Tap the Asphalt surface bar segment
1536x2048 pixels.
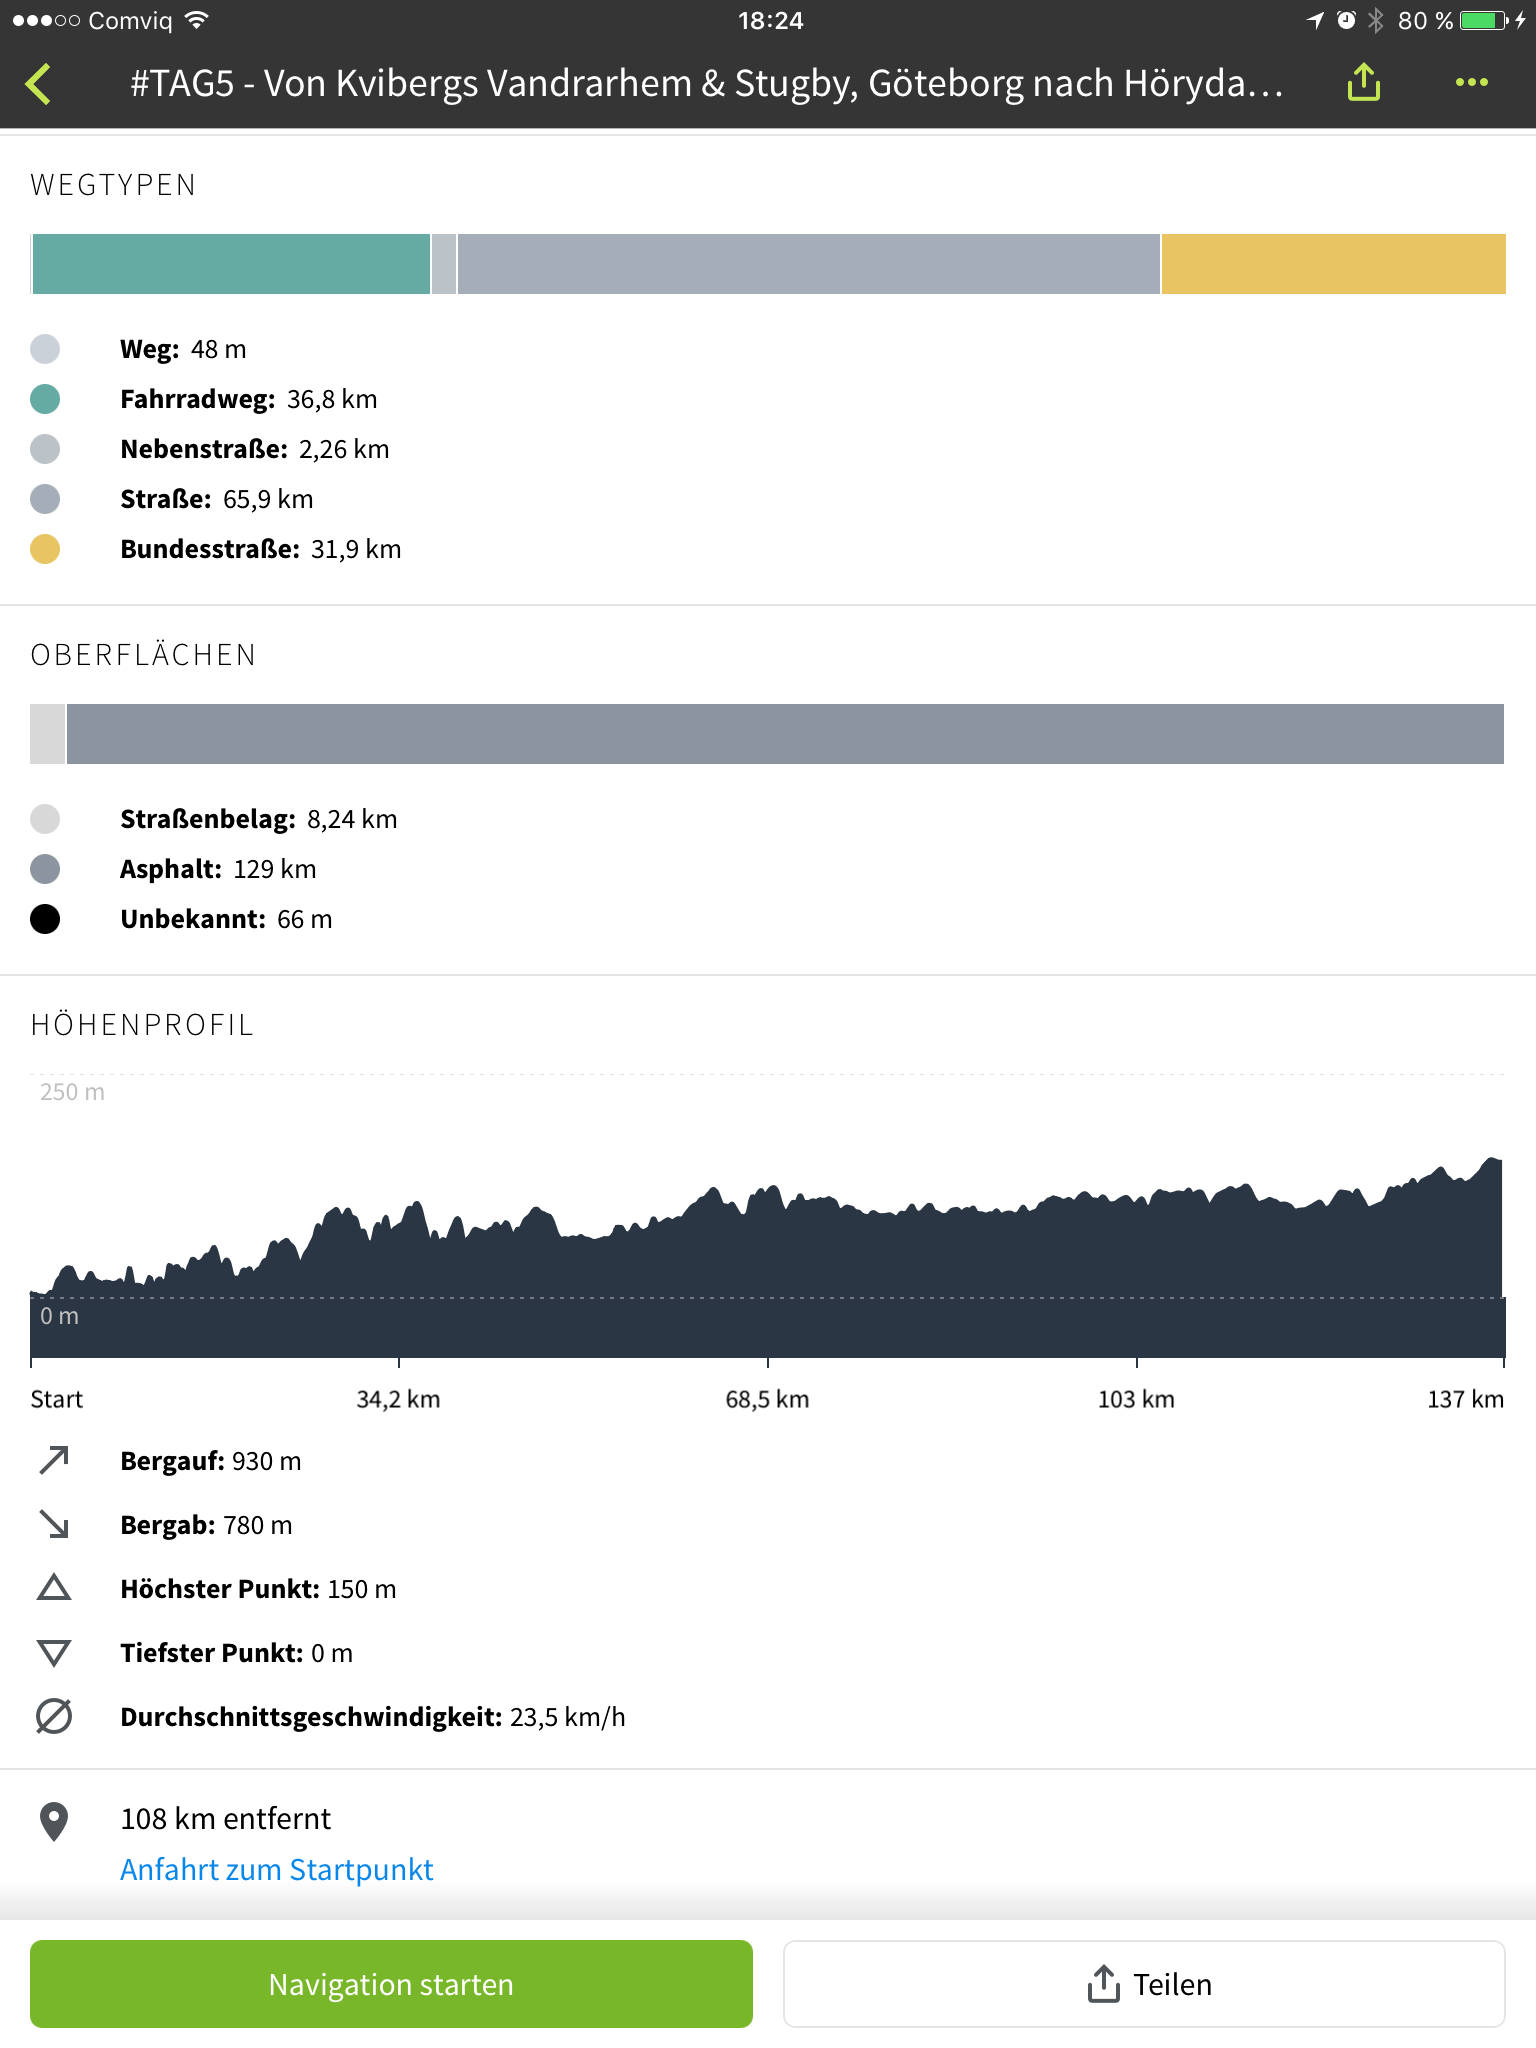[x=785, y=734]
